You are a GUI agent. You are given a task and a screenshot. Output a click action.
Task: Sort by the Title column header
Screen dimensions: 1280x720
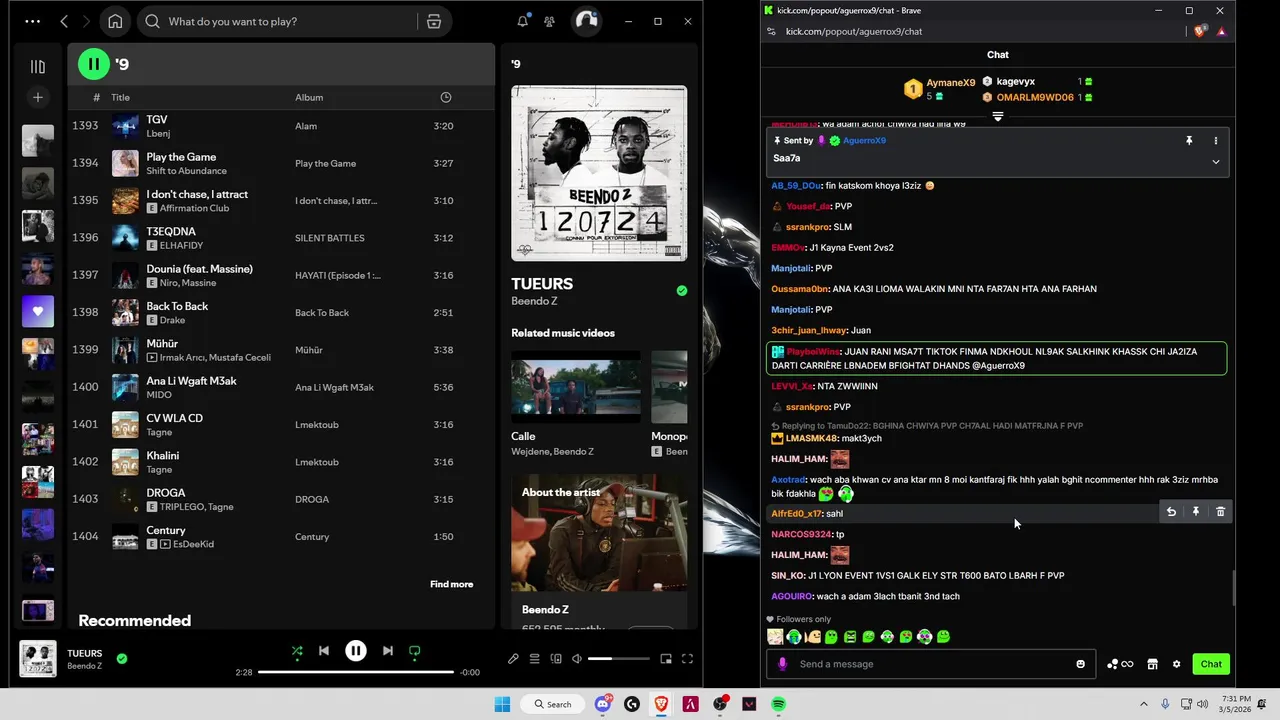120,97
